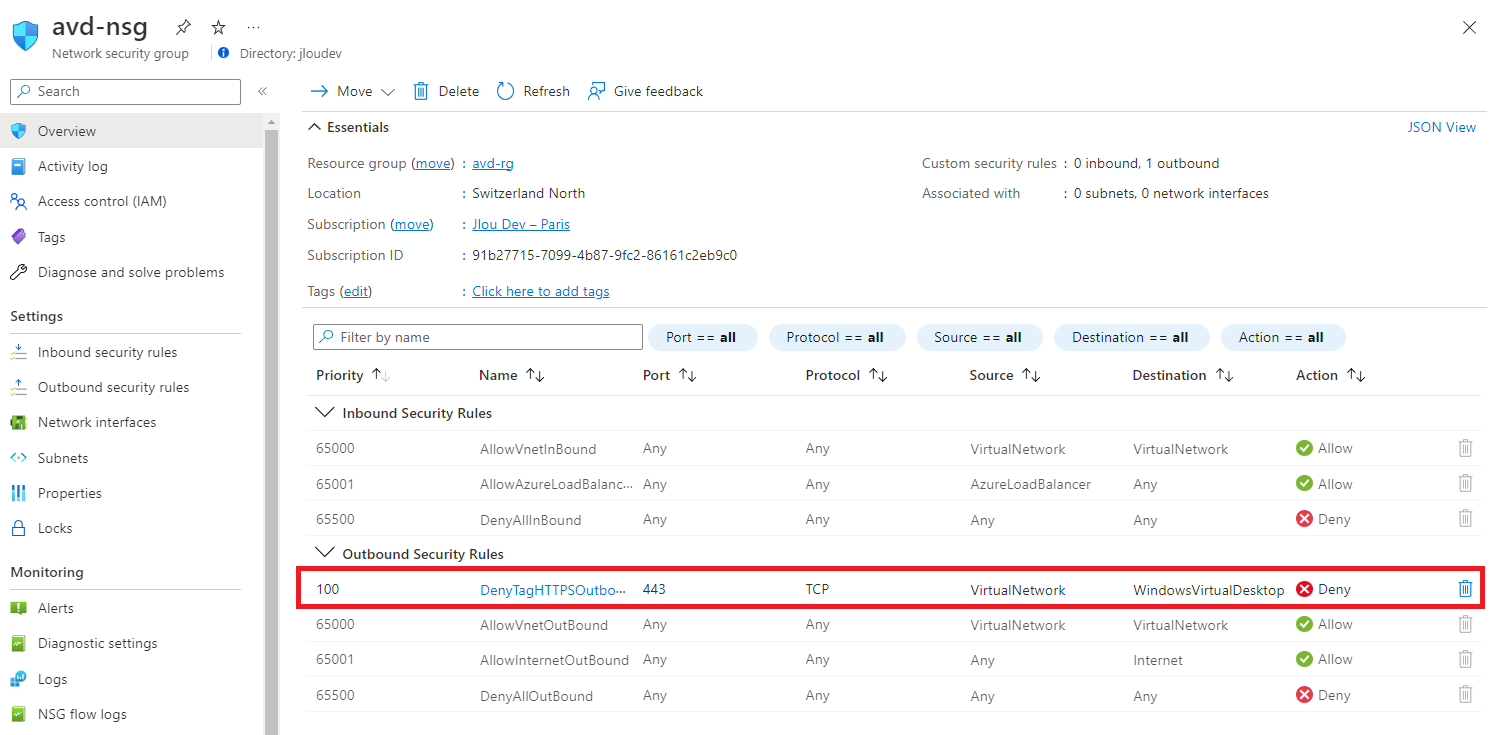Select the AllowVnetOutBound rule name
The width and height of the screenshot is (1501, 735).
(x=544, y=625)
